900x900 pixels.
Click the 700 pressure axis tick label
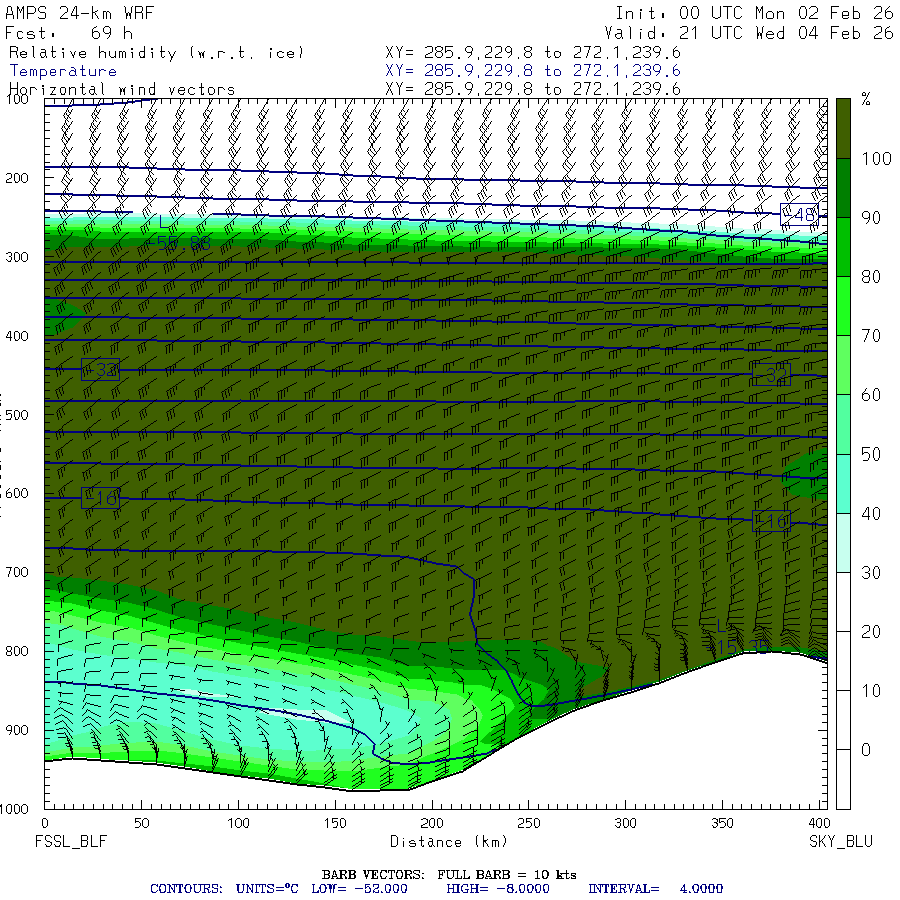tap(17, 572)
